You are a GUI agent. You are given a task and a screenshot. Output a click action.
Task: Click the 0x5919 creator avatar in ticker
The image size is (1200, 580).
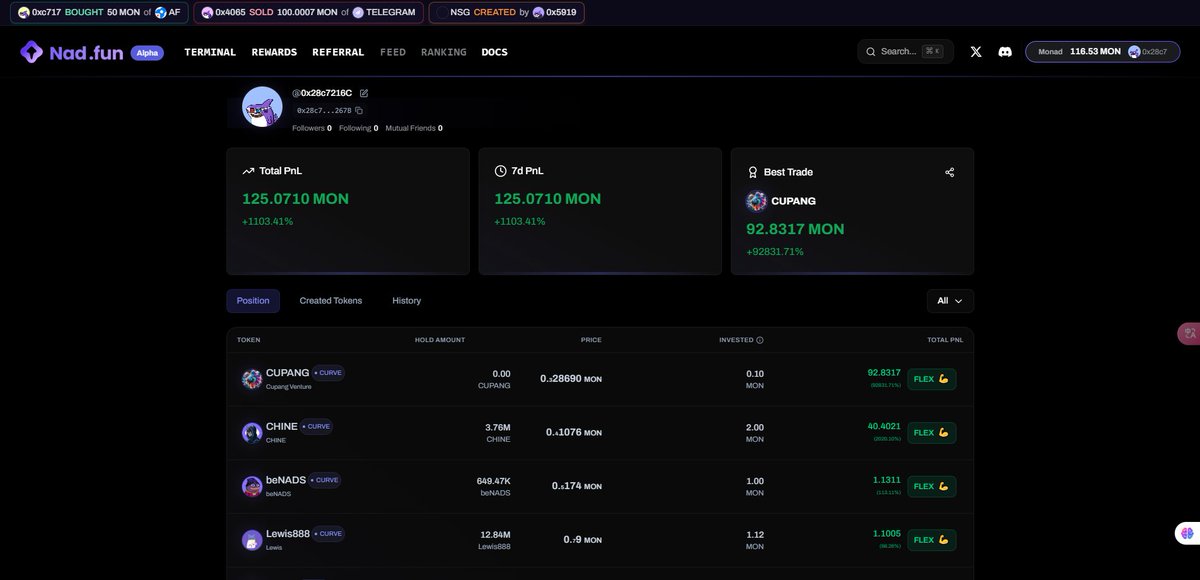(538, 13)
